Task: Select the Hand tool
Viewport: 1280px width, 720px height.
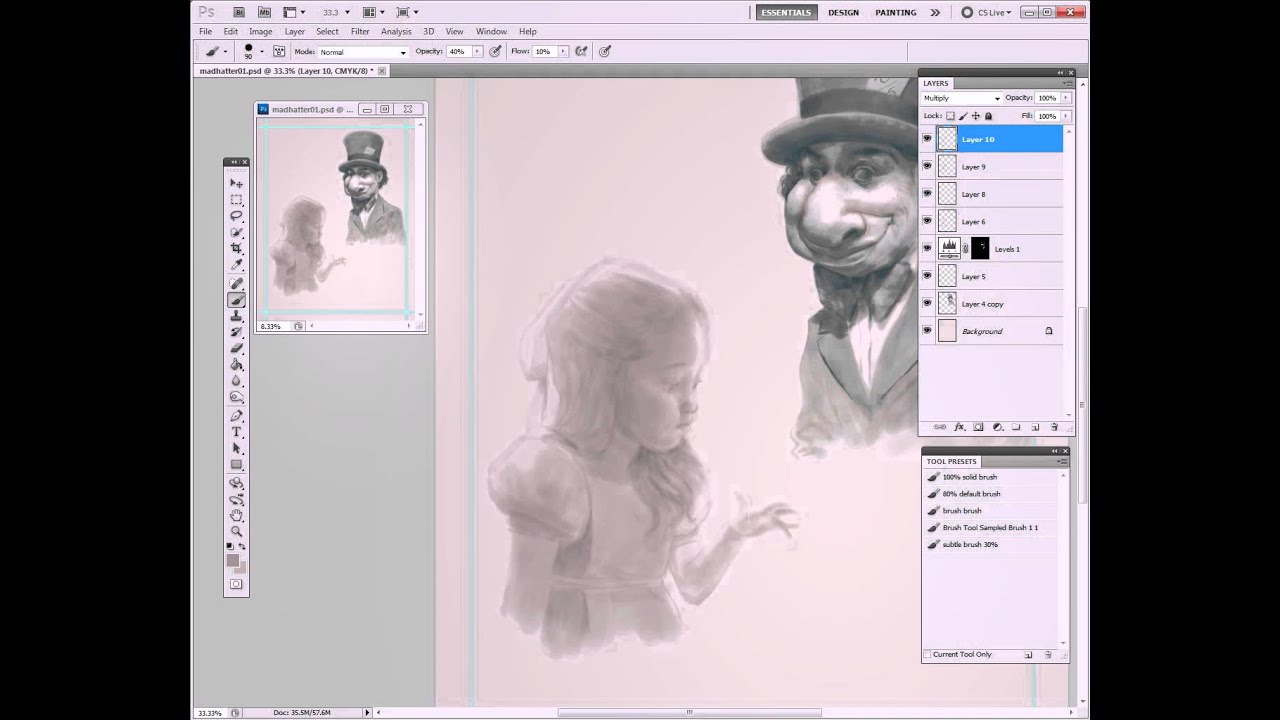Action: pos(236,515)
